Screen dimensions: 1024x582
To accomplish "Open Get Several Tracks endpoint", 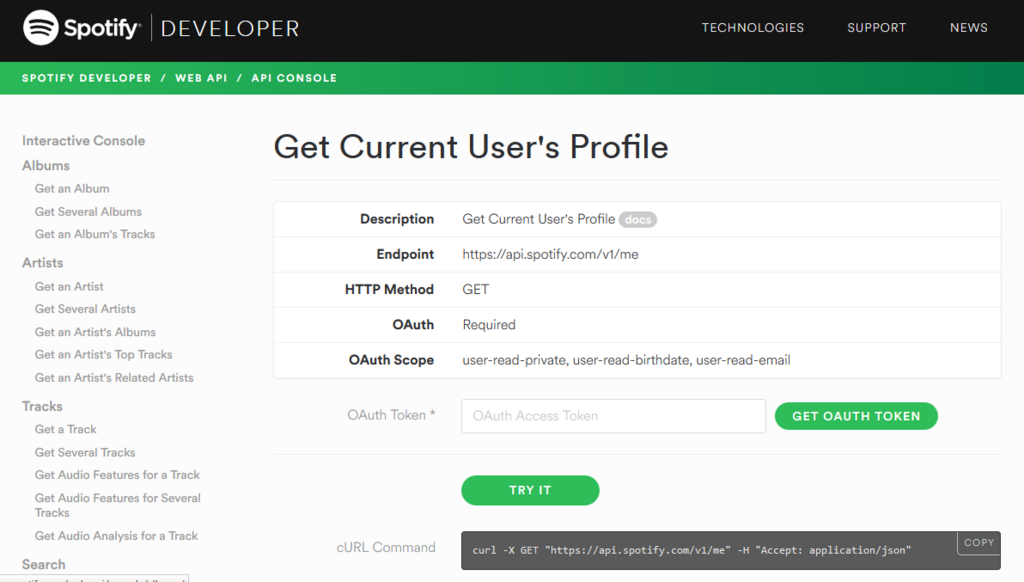I will point(85,452).
